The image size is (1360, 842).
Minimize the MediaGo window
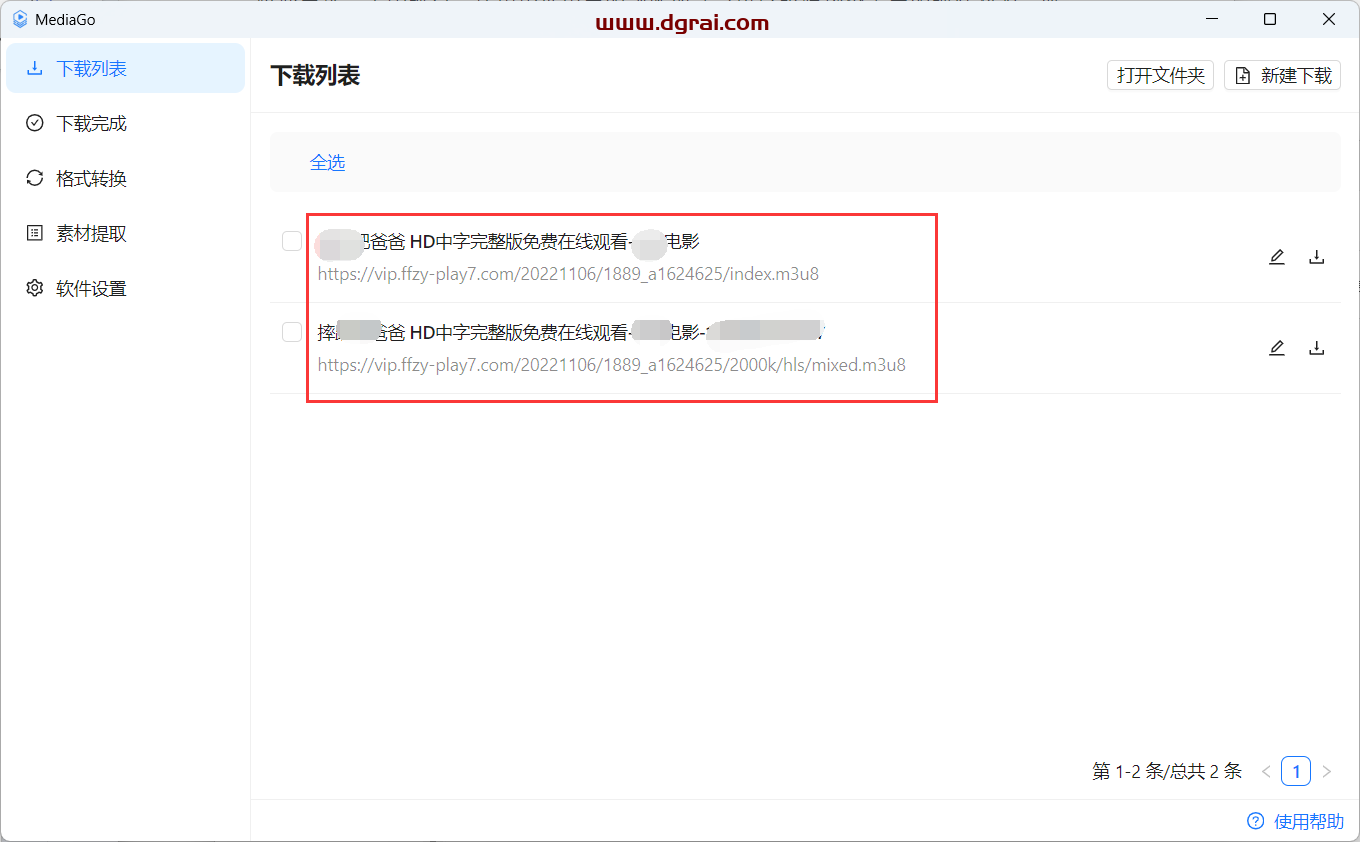1211,19
